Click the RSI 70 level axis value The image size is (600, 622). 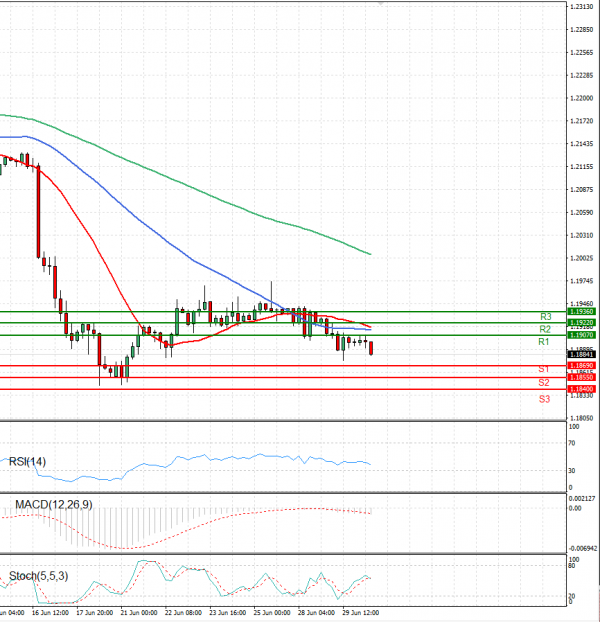coord(571,443)
